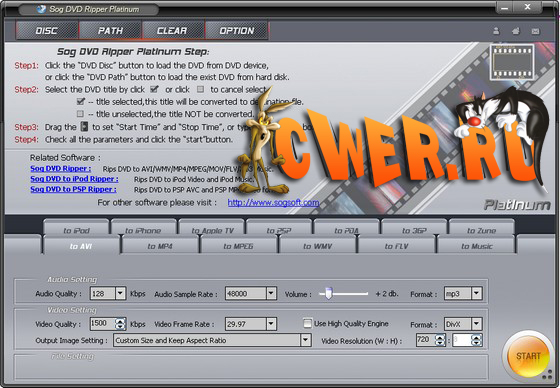560x388 pixels.
Task: Click the app logo icon in title bar
Action: 41,9
